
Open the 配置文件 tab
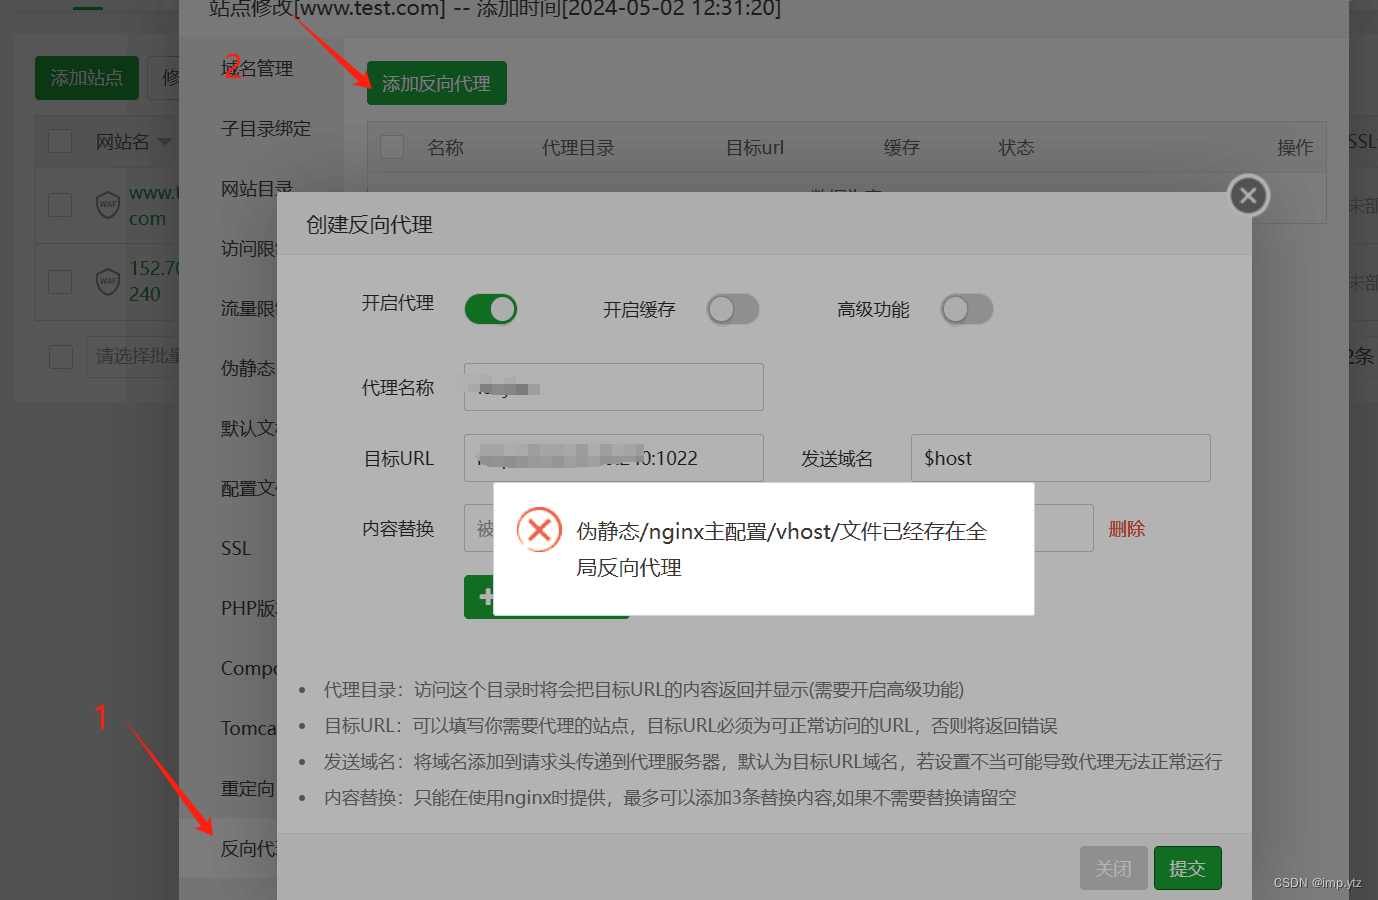pyautogui.click(x=248, y=488)
